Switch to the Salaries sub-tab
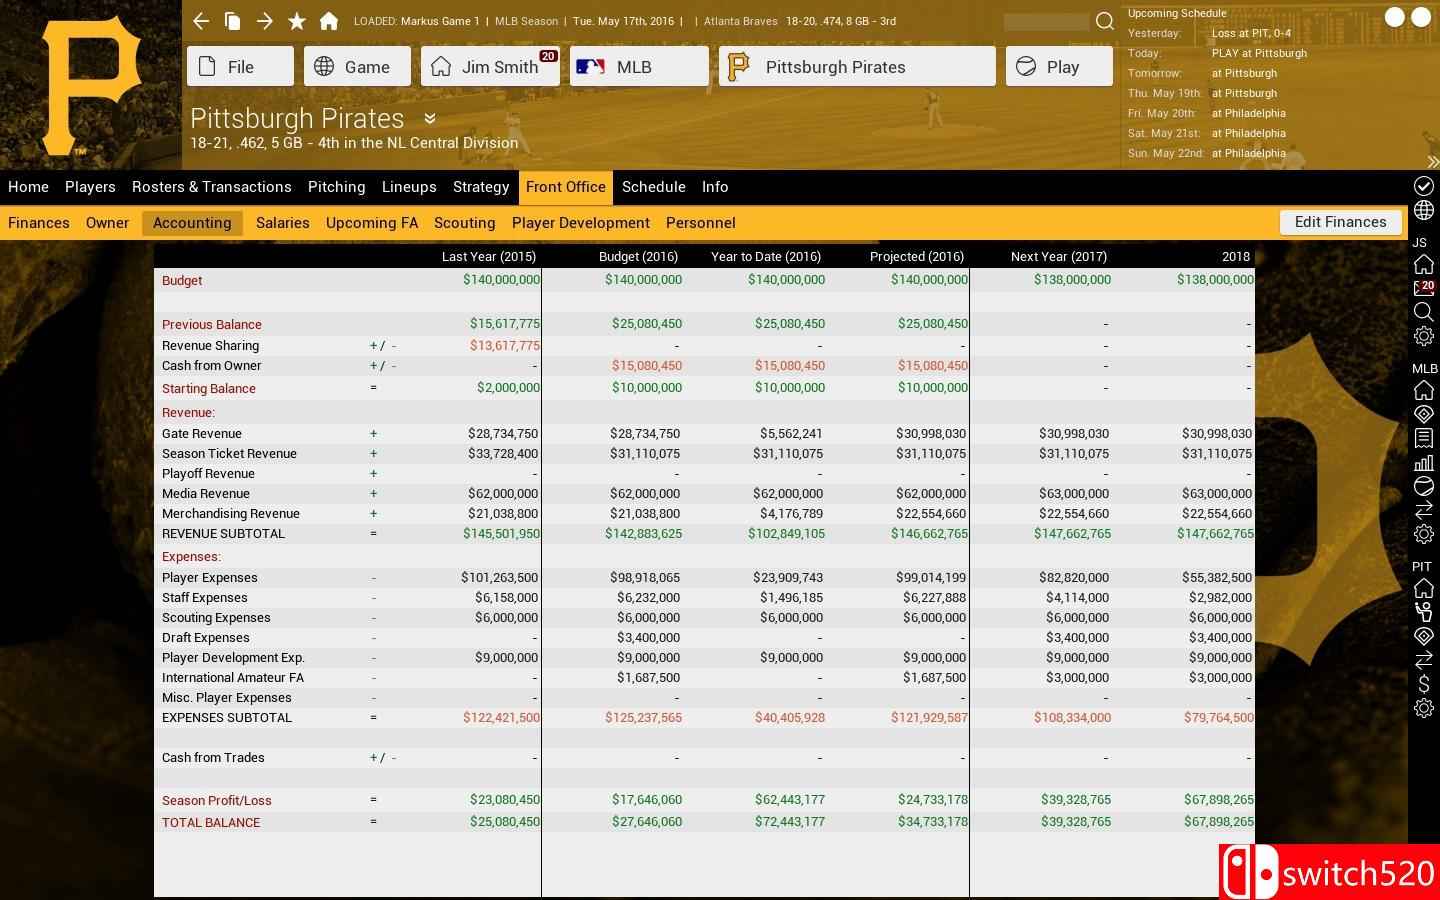This screenshot has height=900, width=1440. (282, 223)
